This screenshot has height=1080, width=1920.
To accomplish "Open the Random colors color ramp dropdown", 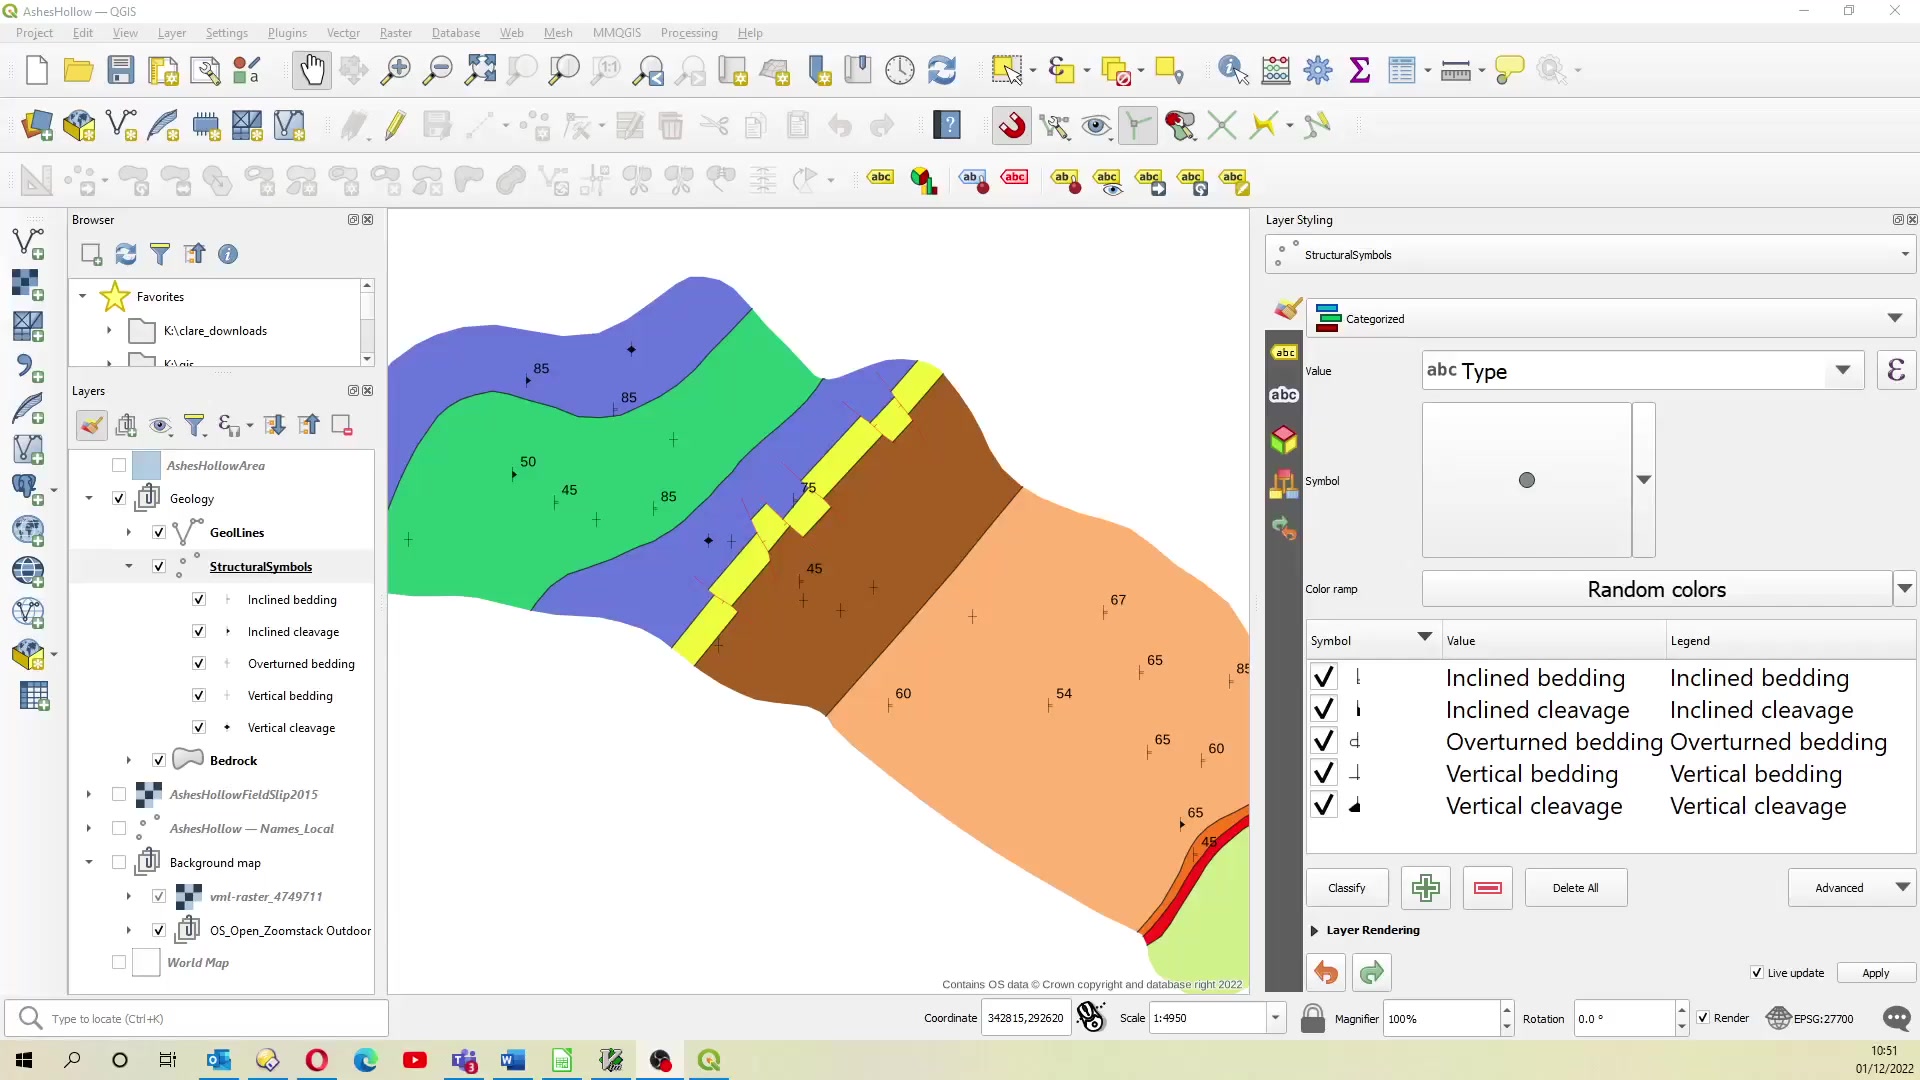I will 1905,589.
